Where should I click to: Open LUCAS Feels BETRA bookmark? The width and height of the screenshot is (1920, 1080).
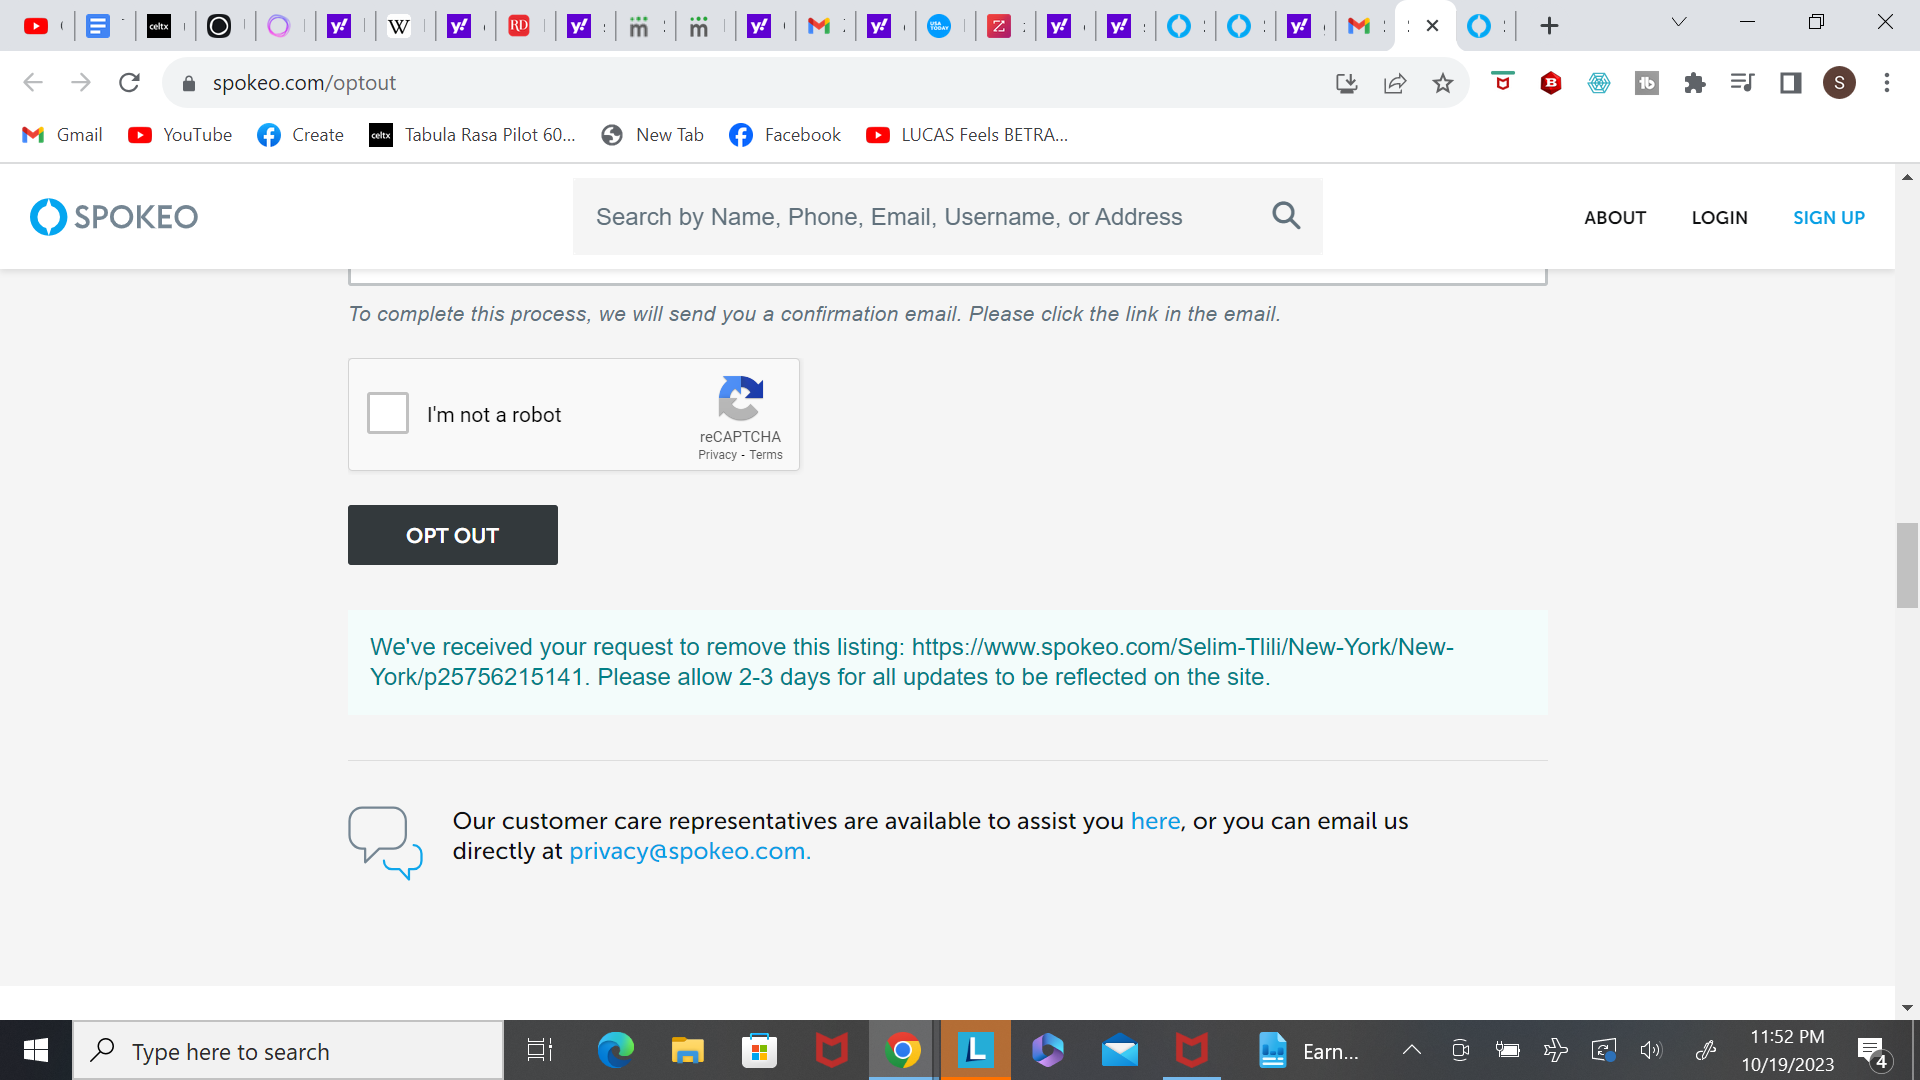967,135
